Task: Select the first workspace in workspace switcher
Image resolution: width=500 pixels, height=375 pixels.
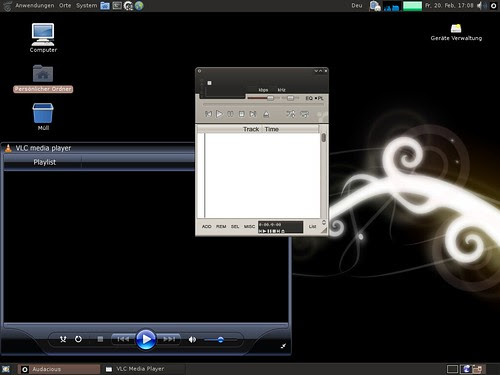Action: pos(452,369)
